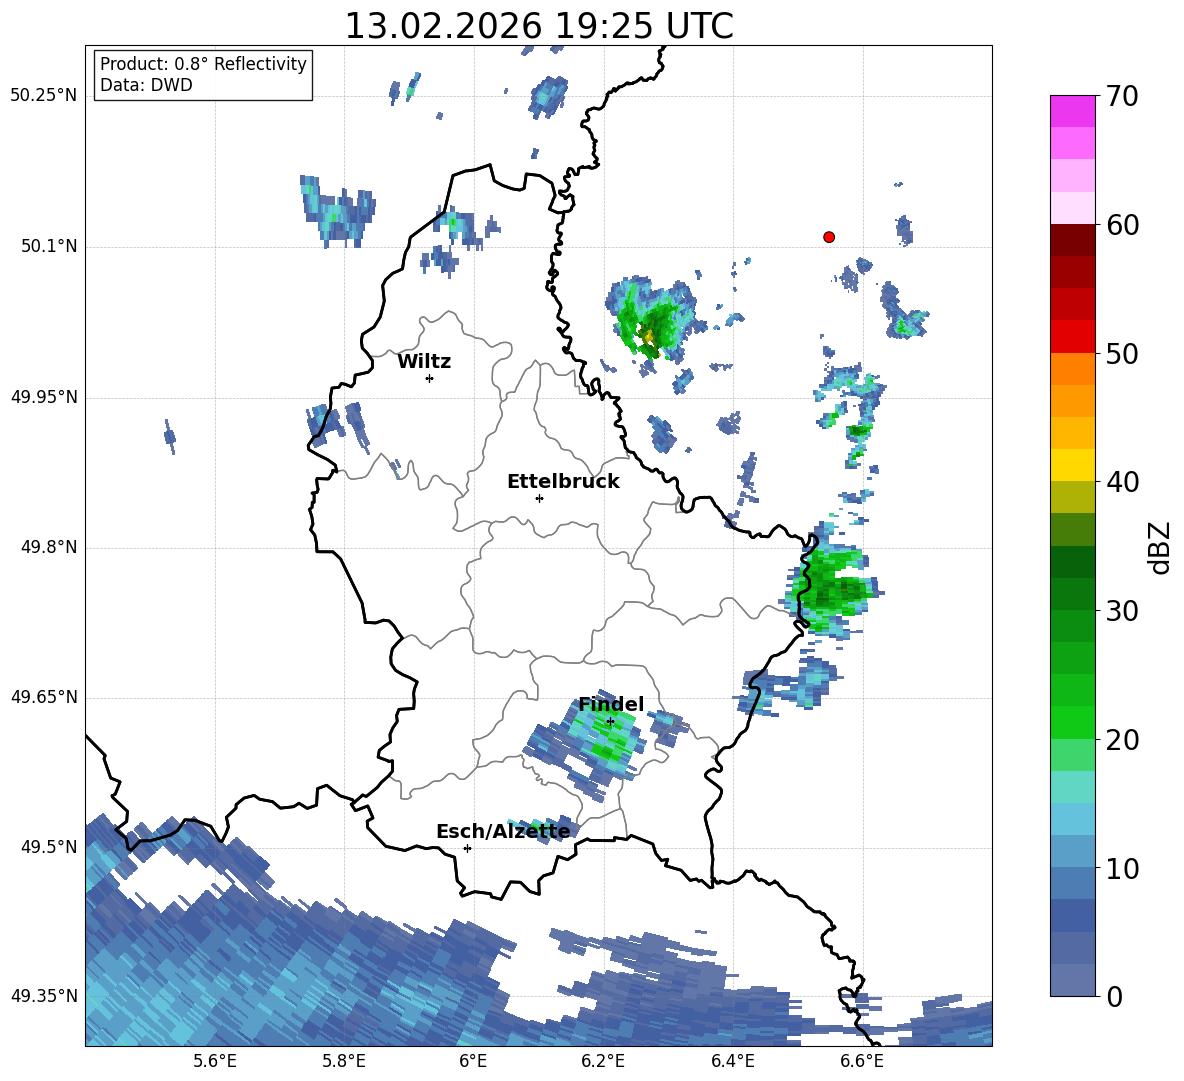Click the 20 colorbar tick label
The height and width of the screenshot is (1081, 1184).
pyautogui.click(x=1122, y=741)
